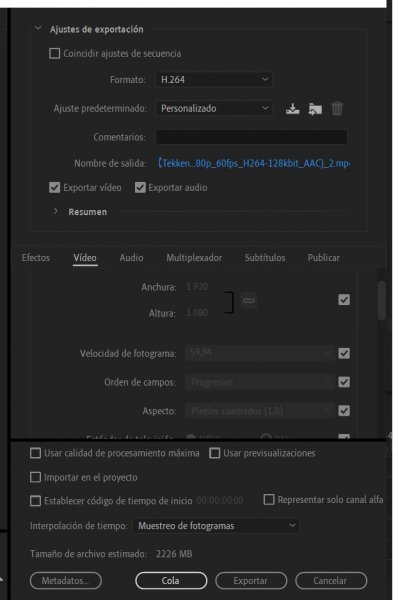This screenshot has height=600, width=398.
Task: Open Interpolación de tiempo dropdown
Action: coord(216,526)
